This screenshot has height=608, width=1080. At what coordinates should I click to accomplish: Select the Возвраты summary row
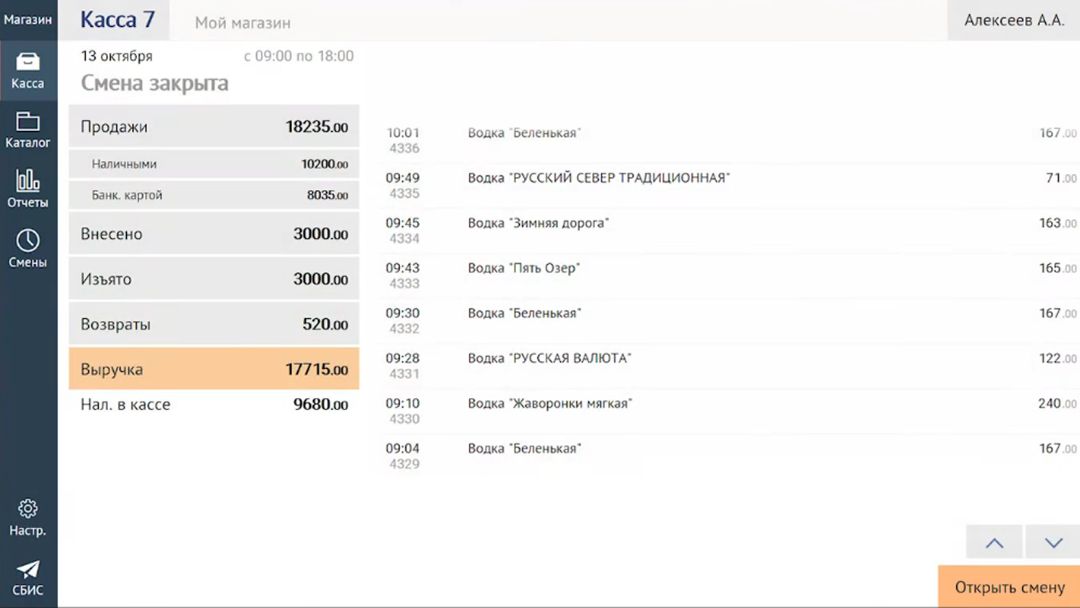(x=214, y=324)
